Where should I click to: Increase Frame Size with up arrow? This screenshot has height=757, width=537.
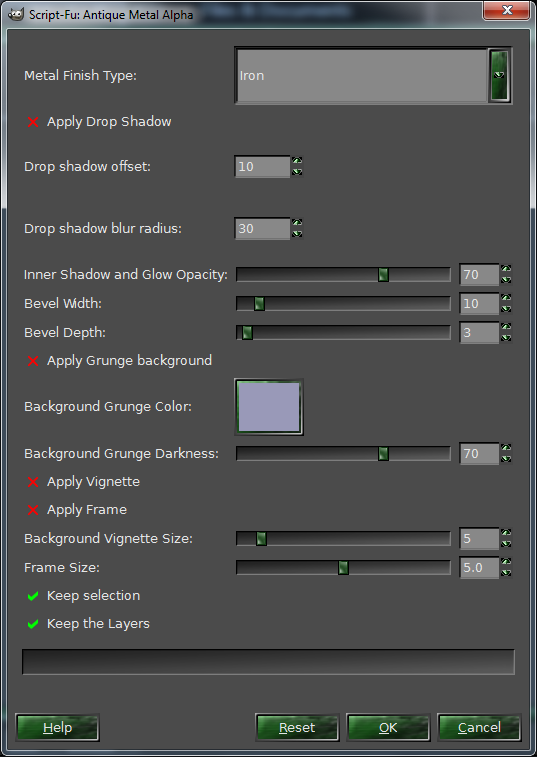[x=506, y=562]
